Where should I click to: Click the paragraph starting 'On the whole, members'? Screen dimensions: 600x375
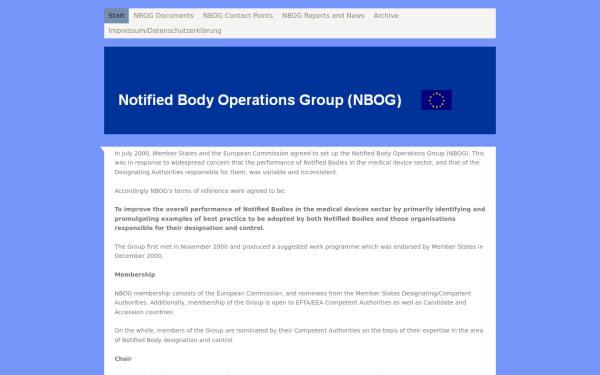click(x=299, y=335)
